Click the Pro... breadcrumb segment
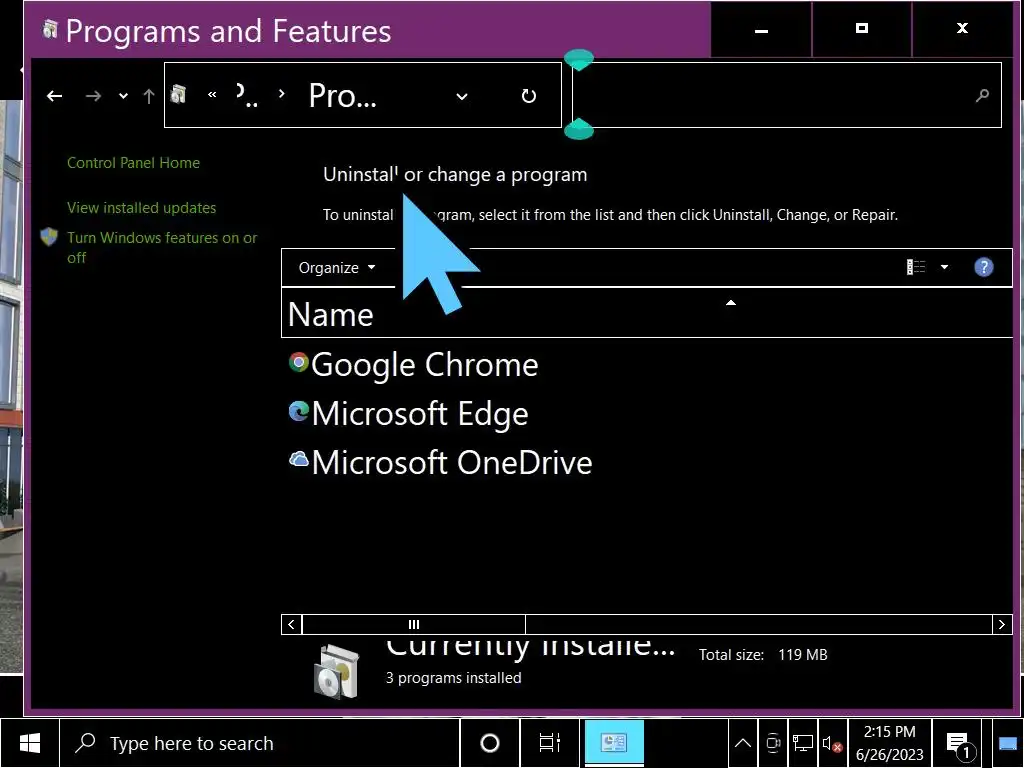The image size is (1024, 768). click(342, 96)
